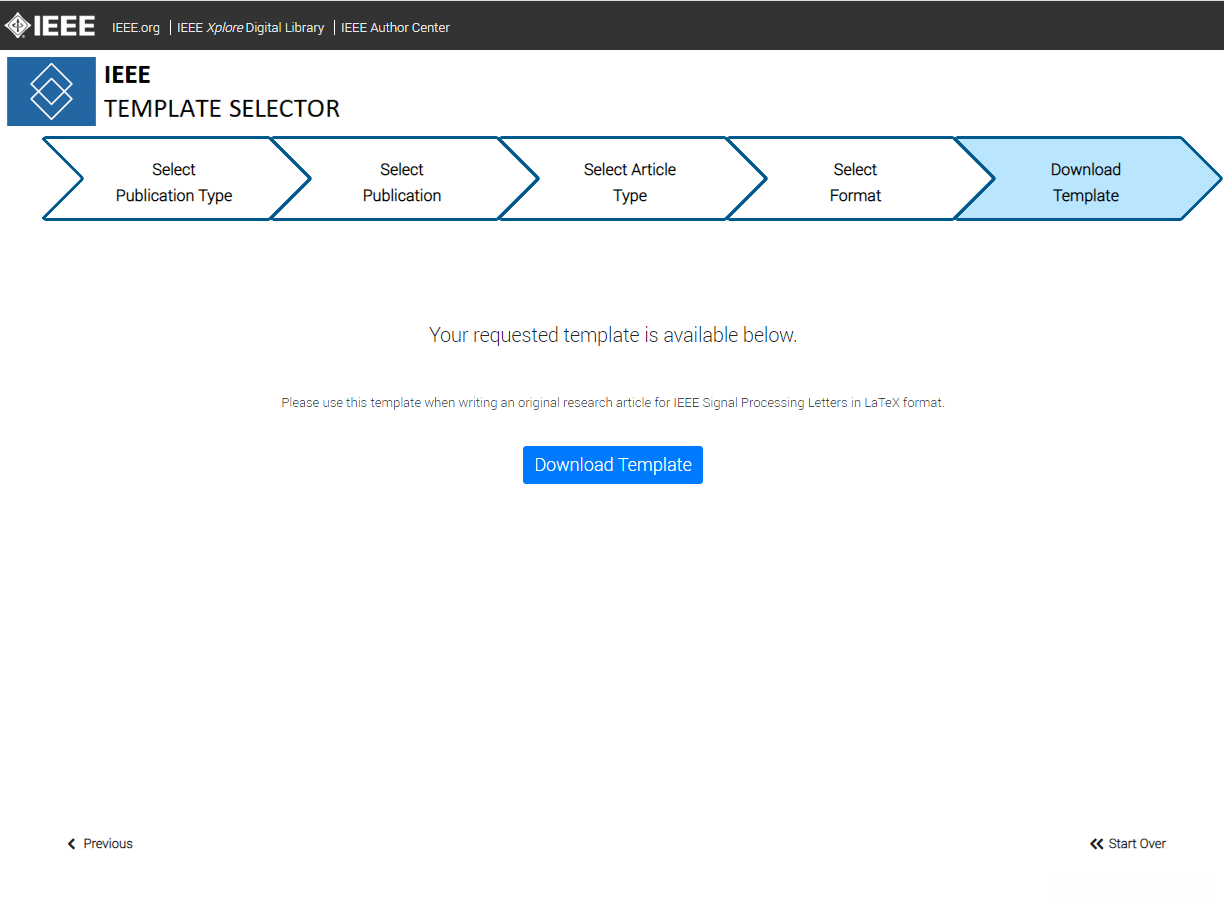Open the IEEE.org link

136,28
